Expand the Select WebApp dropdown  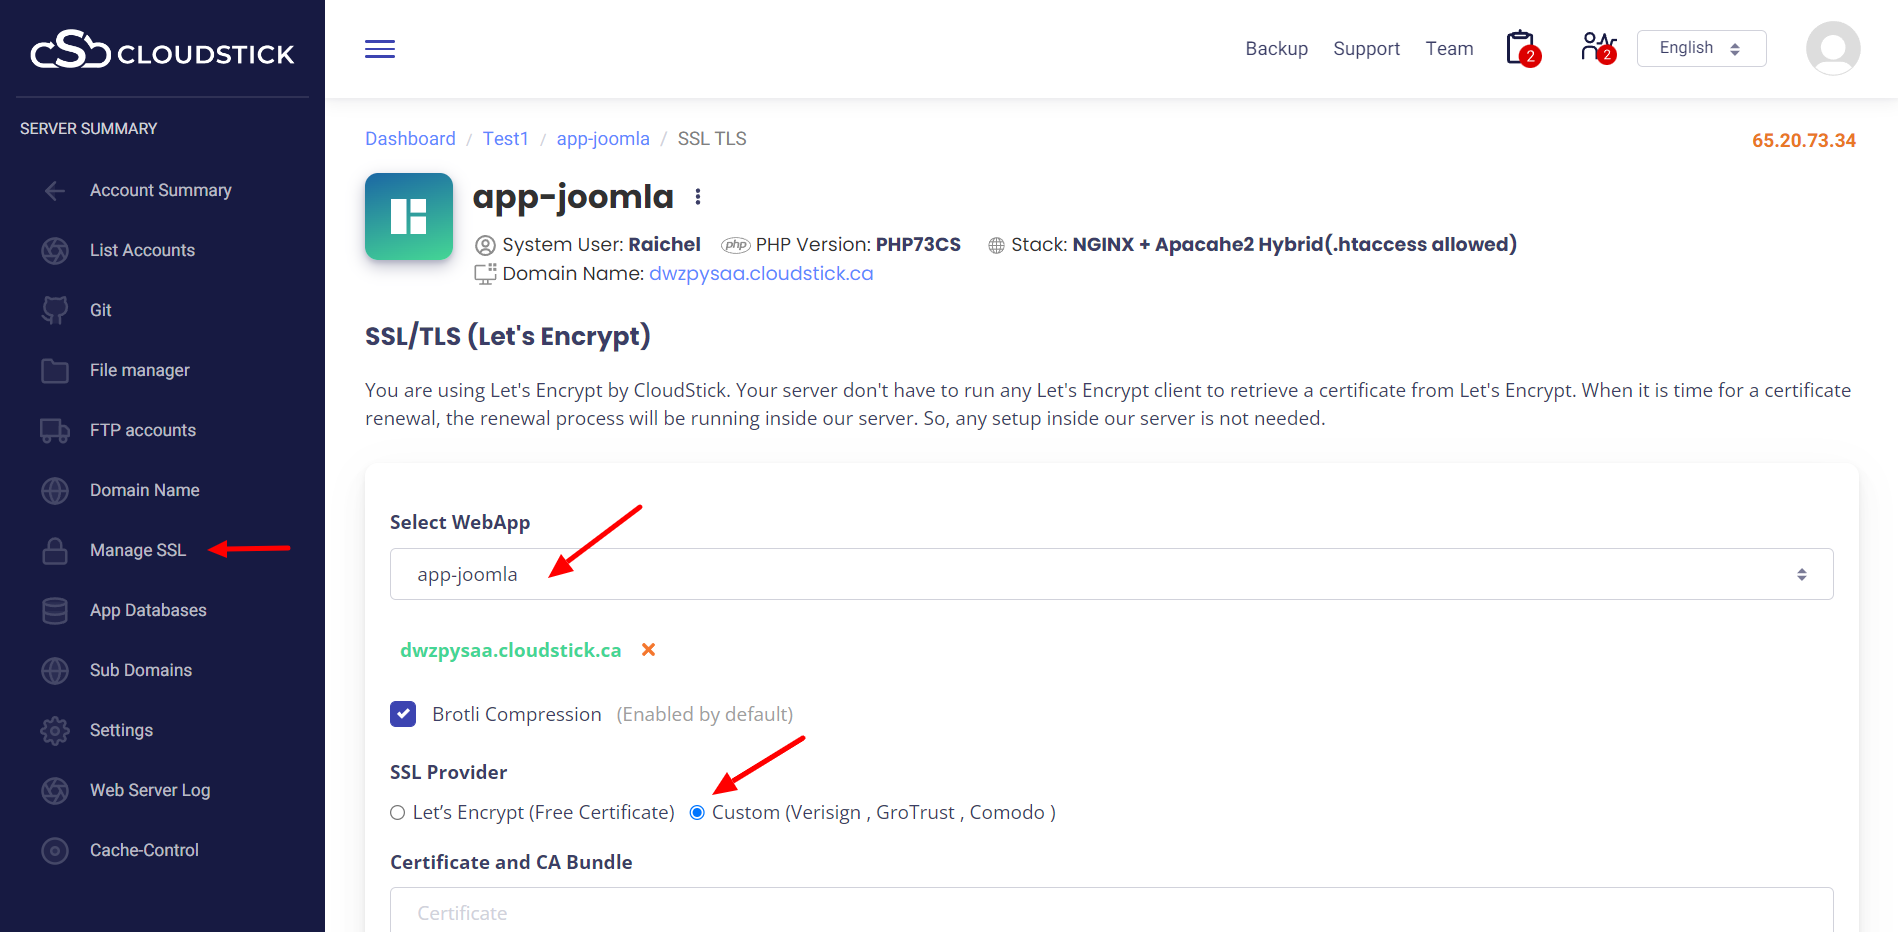pyautogui.click(x=1111, y=574)
